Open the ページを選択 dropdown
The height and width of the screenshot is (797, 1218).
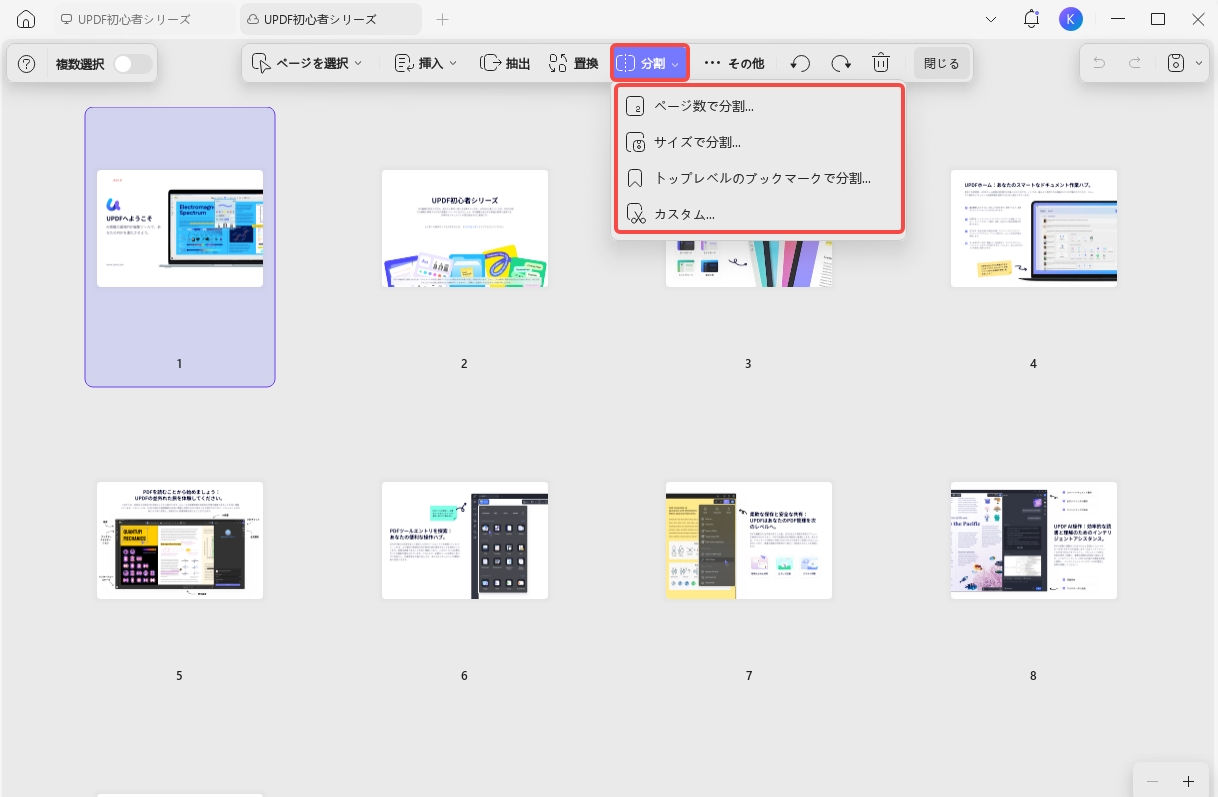(307, 63)
